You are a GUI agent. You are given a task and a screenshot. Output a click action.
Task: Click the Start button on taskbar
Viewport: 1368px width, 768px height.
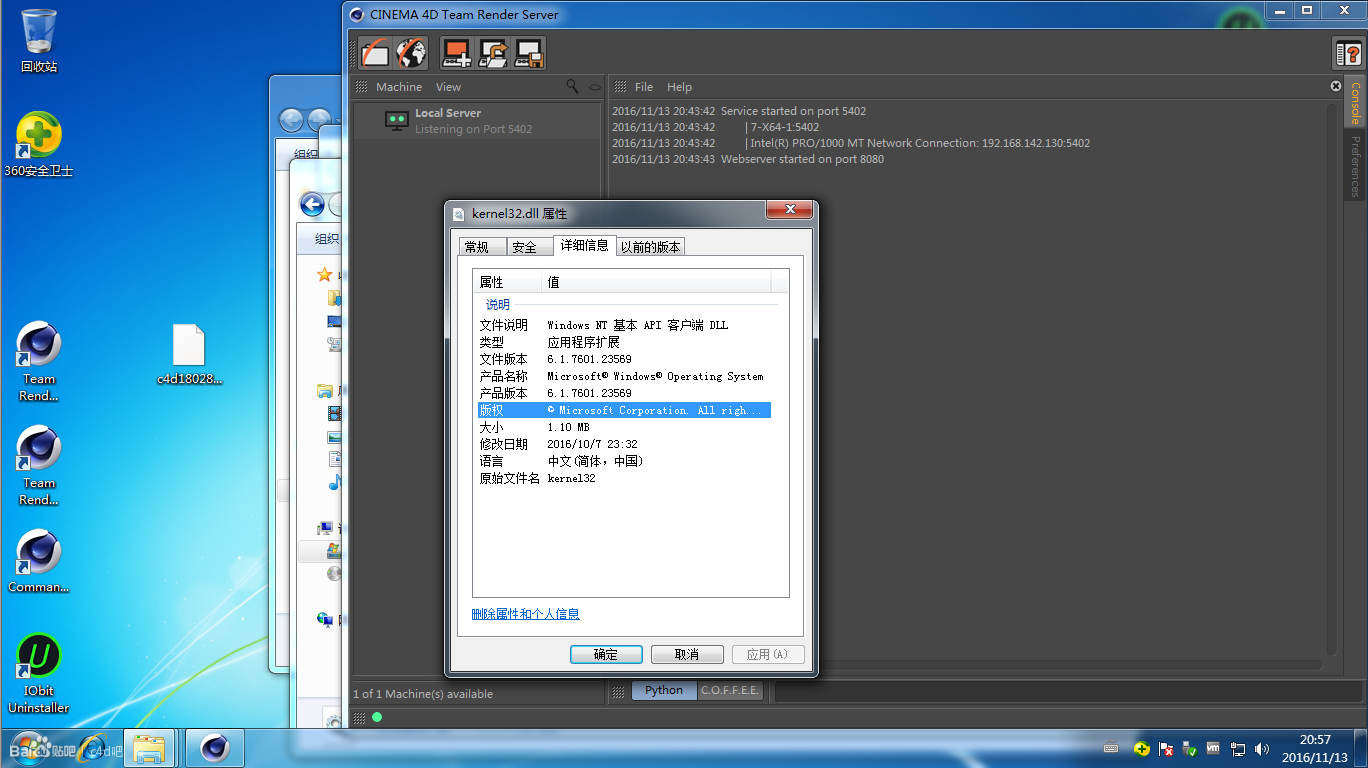point(28,747)
